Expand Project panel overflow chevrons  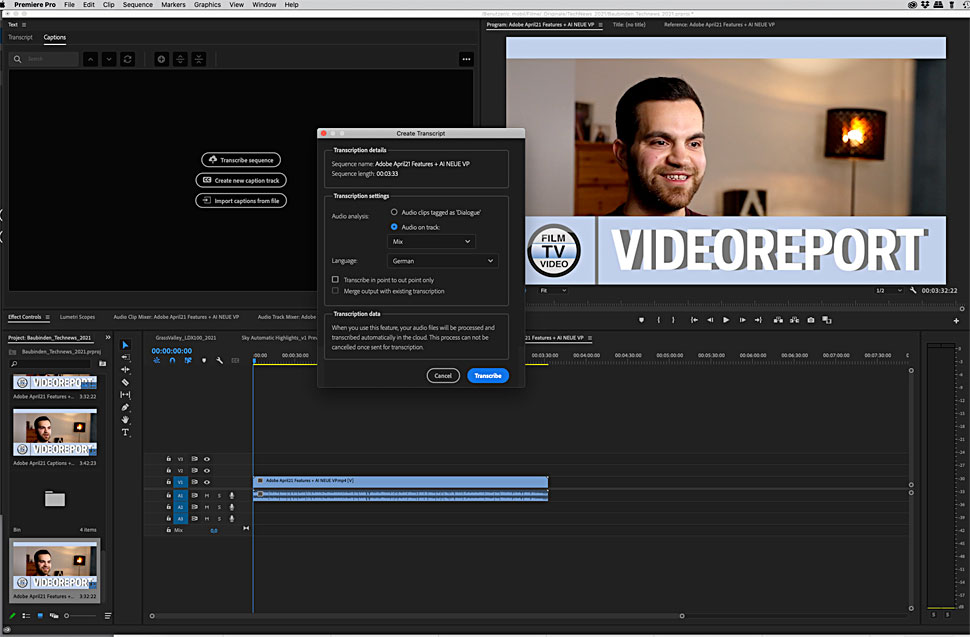(108, 338)
